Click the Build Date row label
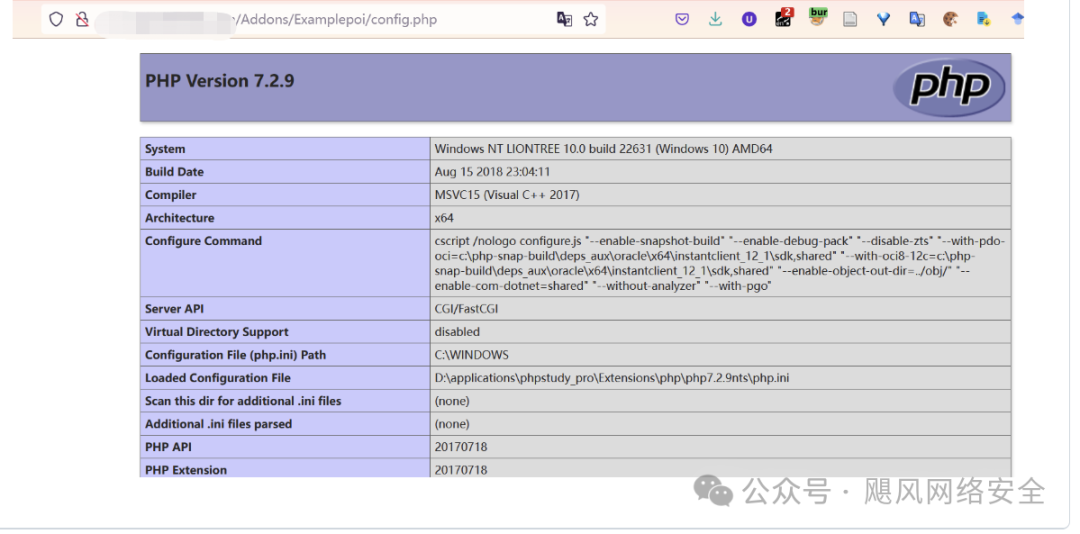The image size is (1080, 534). pos(174,172)
